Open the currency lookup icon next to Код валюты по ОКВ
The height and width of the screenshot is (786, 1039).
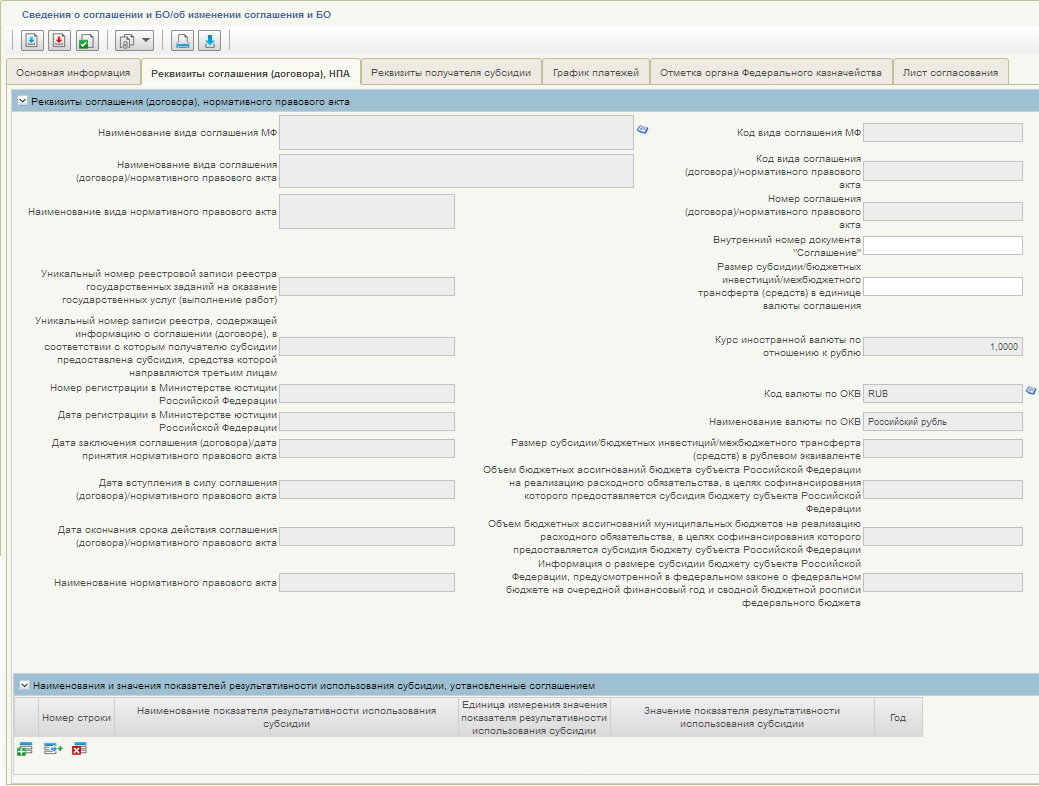(1031, 390)
